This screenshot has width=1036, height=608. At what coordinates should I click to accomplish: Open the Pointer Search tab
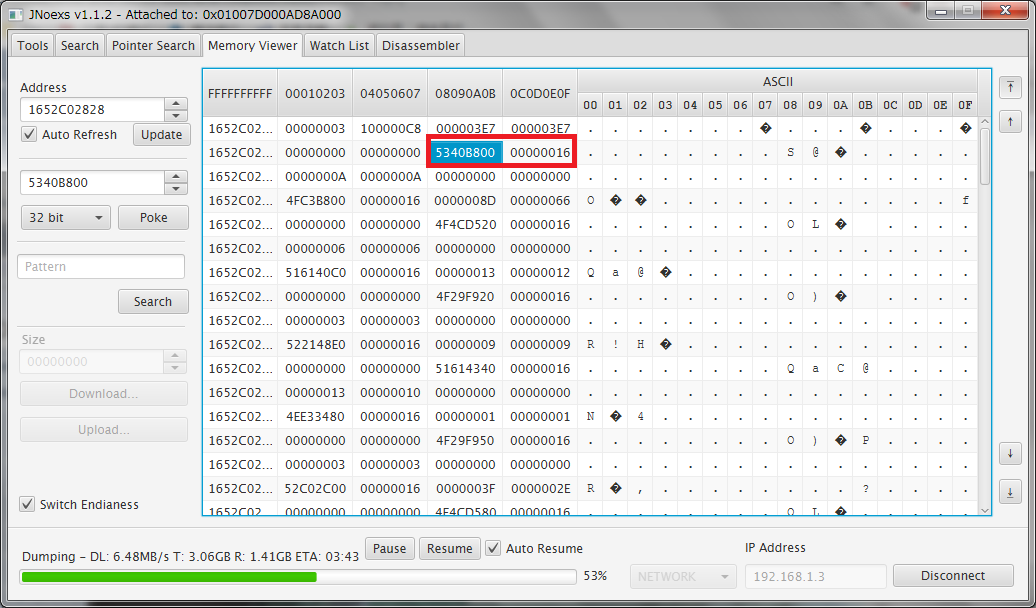pos(153,46)
